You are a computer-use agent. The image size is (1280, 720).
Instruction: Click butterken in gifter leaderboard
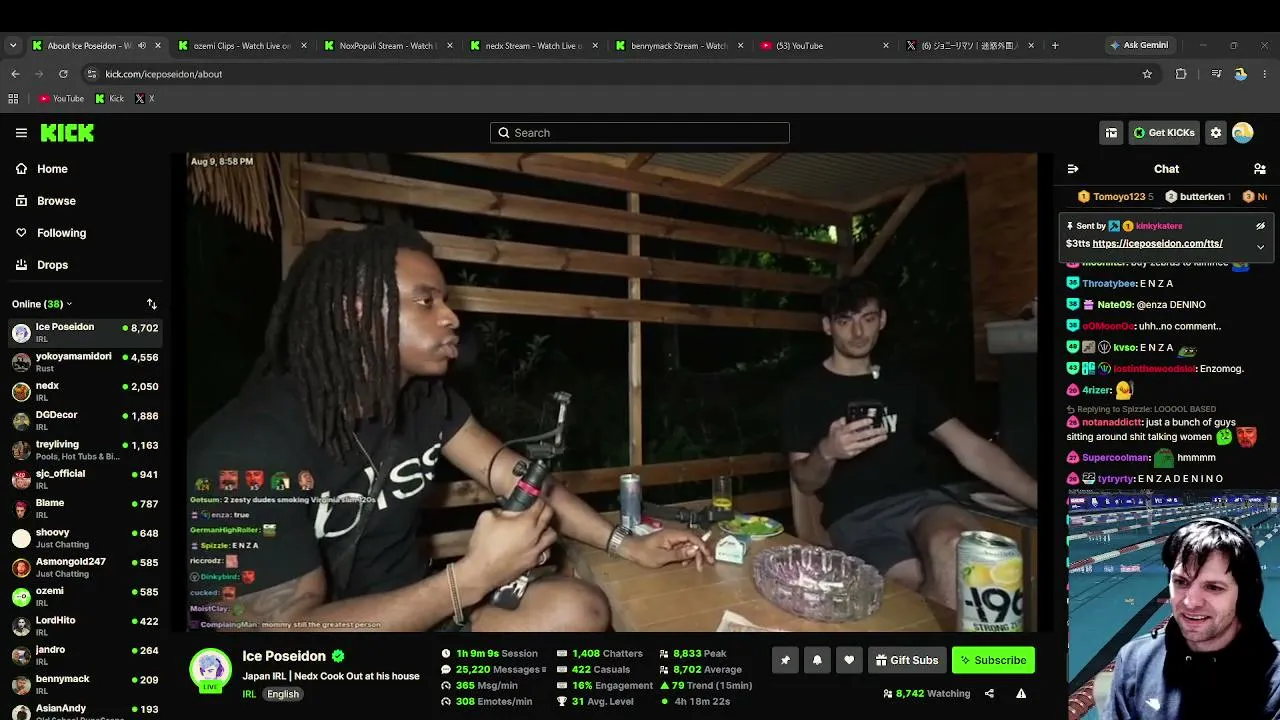coord(1199,197)
